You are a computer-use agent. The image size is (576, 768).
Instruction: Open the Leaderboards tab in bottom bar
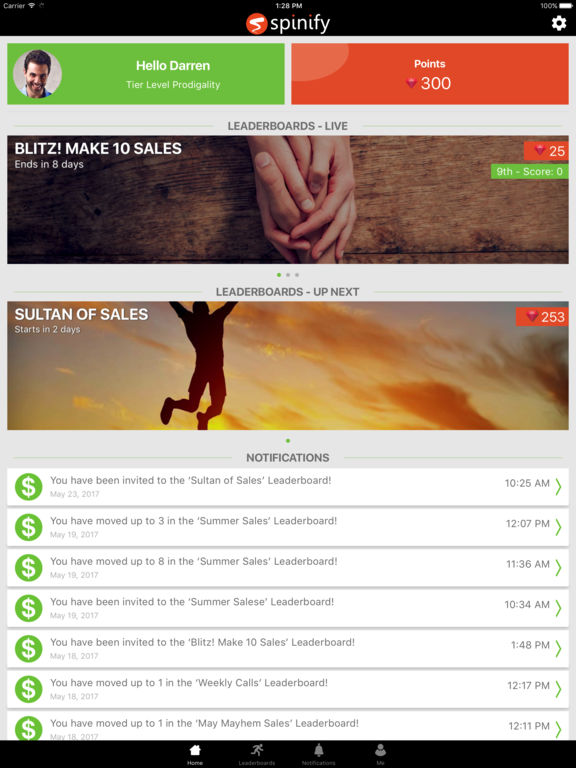(257, 754)
